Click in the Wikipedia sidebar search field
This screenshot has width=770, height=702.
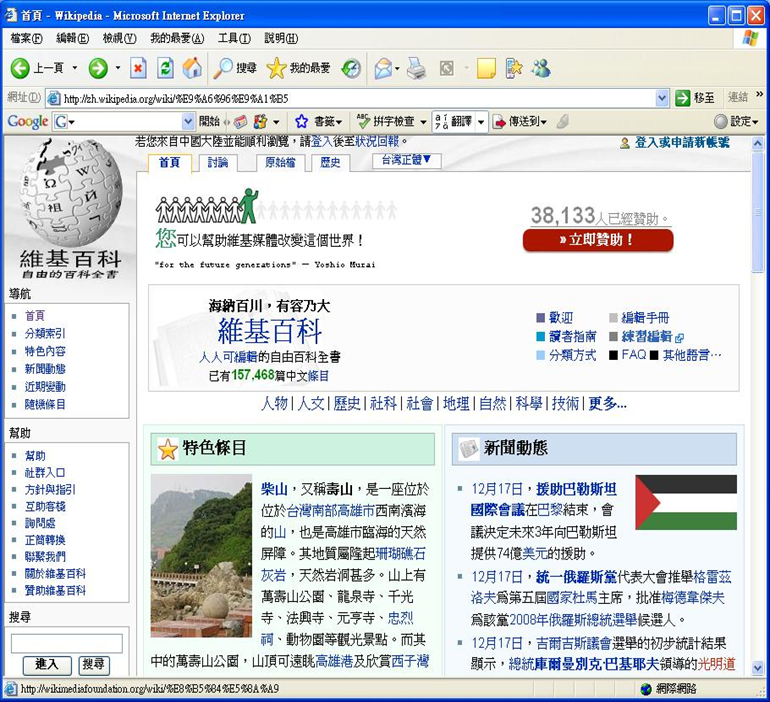(67, 644)
